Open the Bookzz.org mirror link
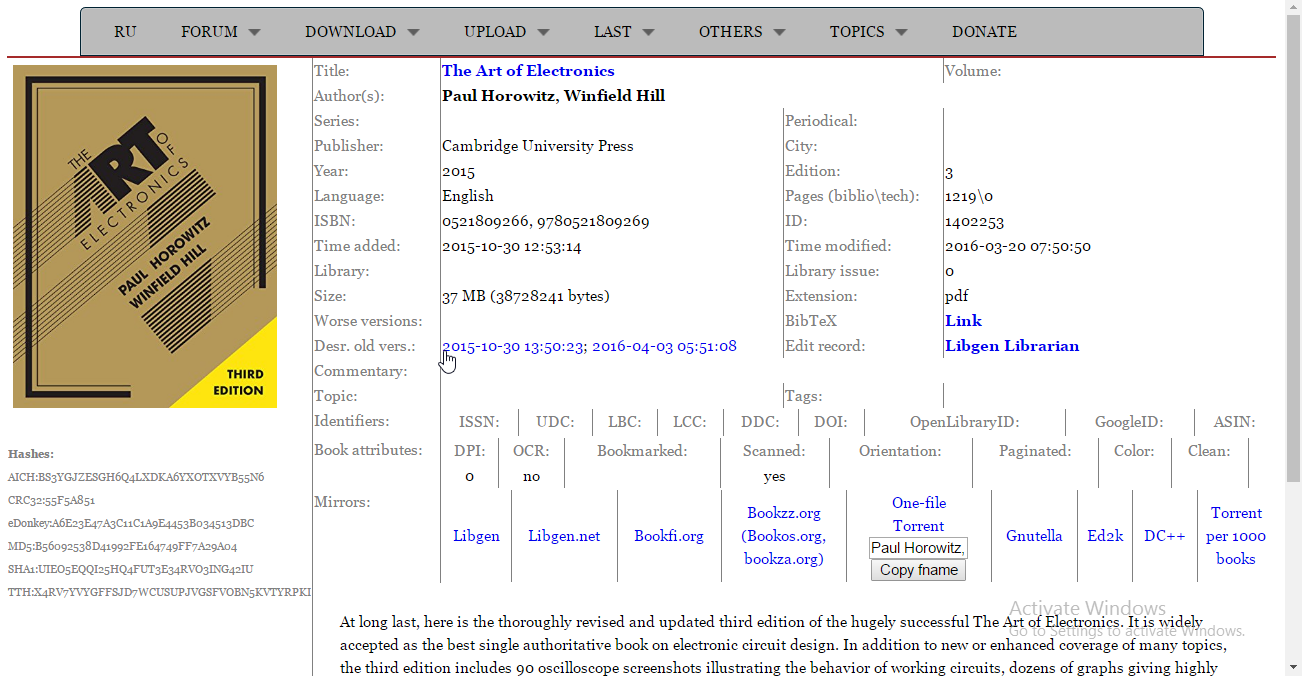Viewport: 1302px width, 676px height. point(784,536)
